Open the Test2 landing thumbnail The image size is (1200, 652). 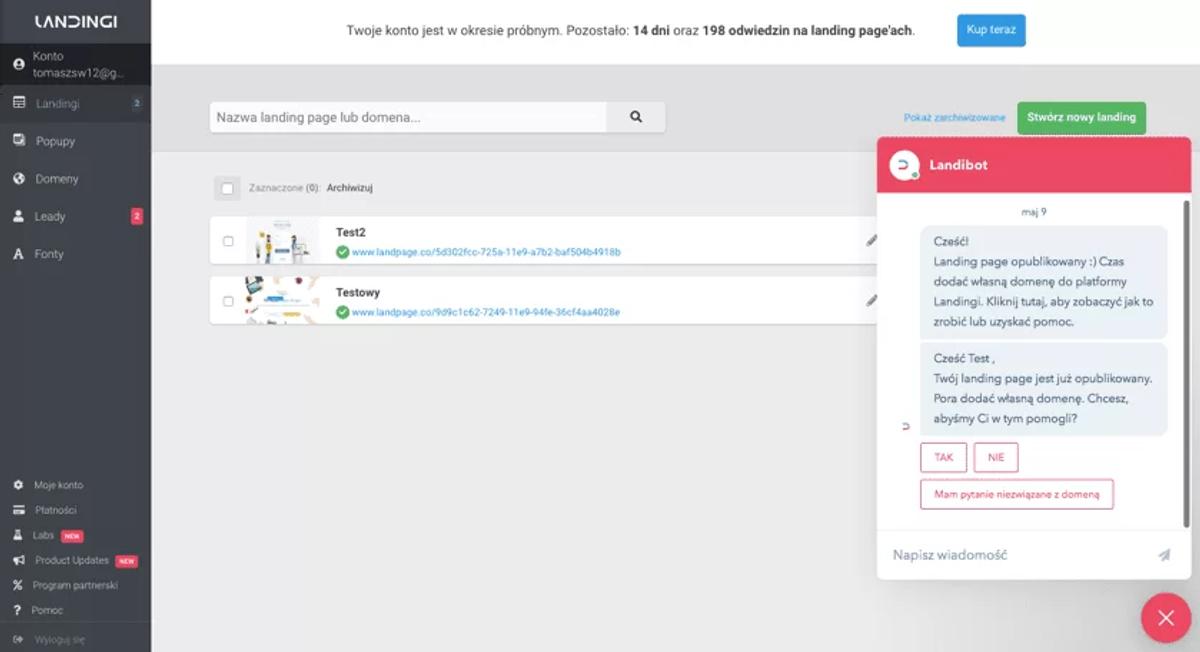click(x=282, y=241)
